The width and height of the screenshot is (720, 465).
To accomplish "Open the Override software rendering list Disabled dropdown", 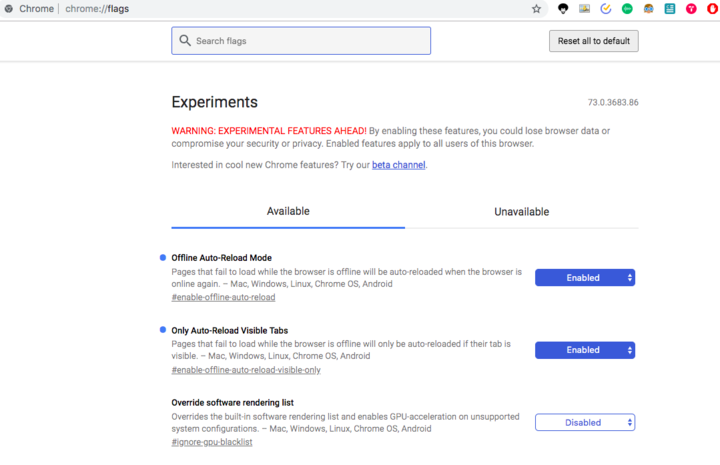I will [585, 422].
